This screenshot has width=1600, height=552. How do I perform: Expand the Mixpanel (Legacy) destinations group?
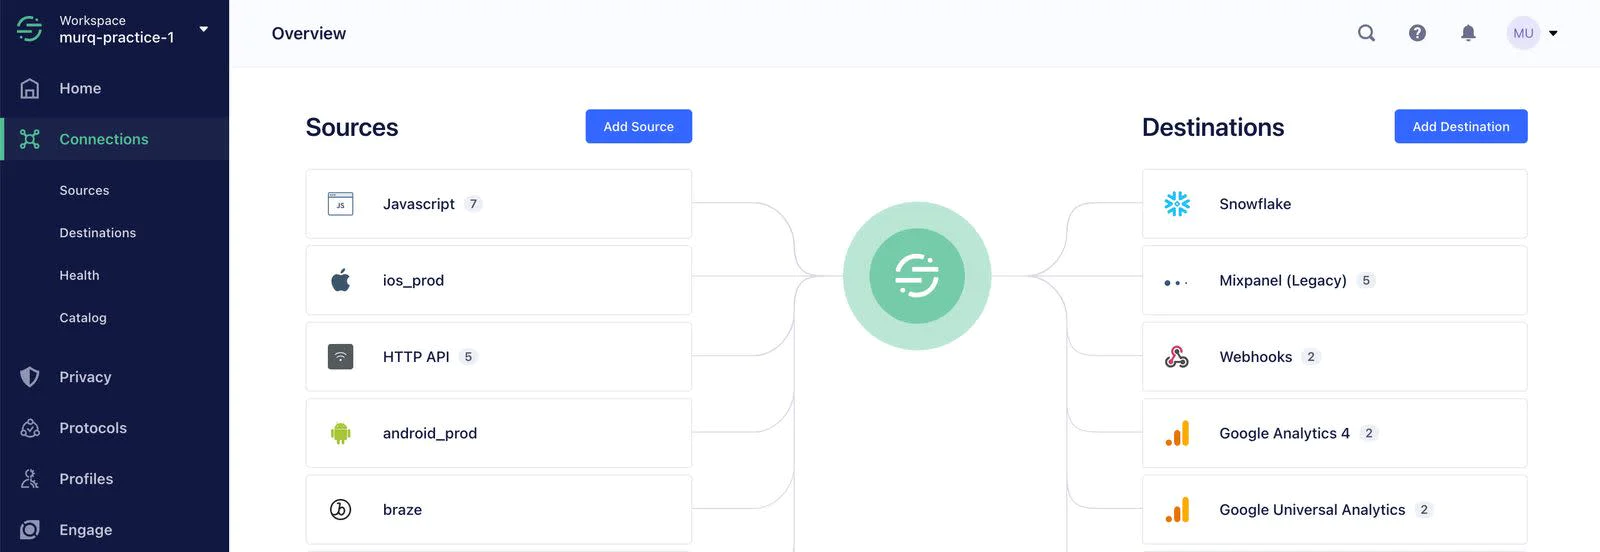click(x=1366, y=281)
